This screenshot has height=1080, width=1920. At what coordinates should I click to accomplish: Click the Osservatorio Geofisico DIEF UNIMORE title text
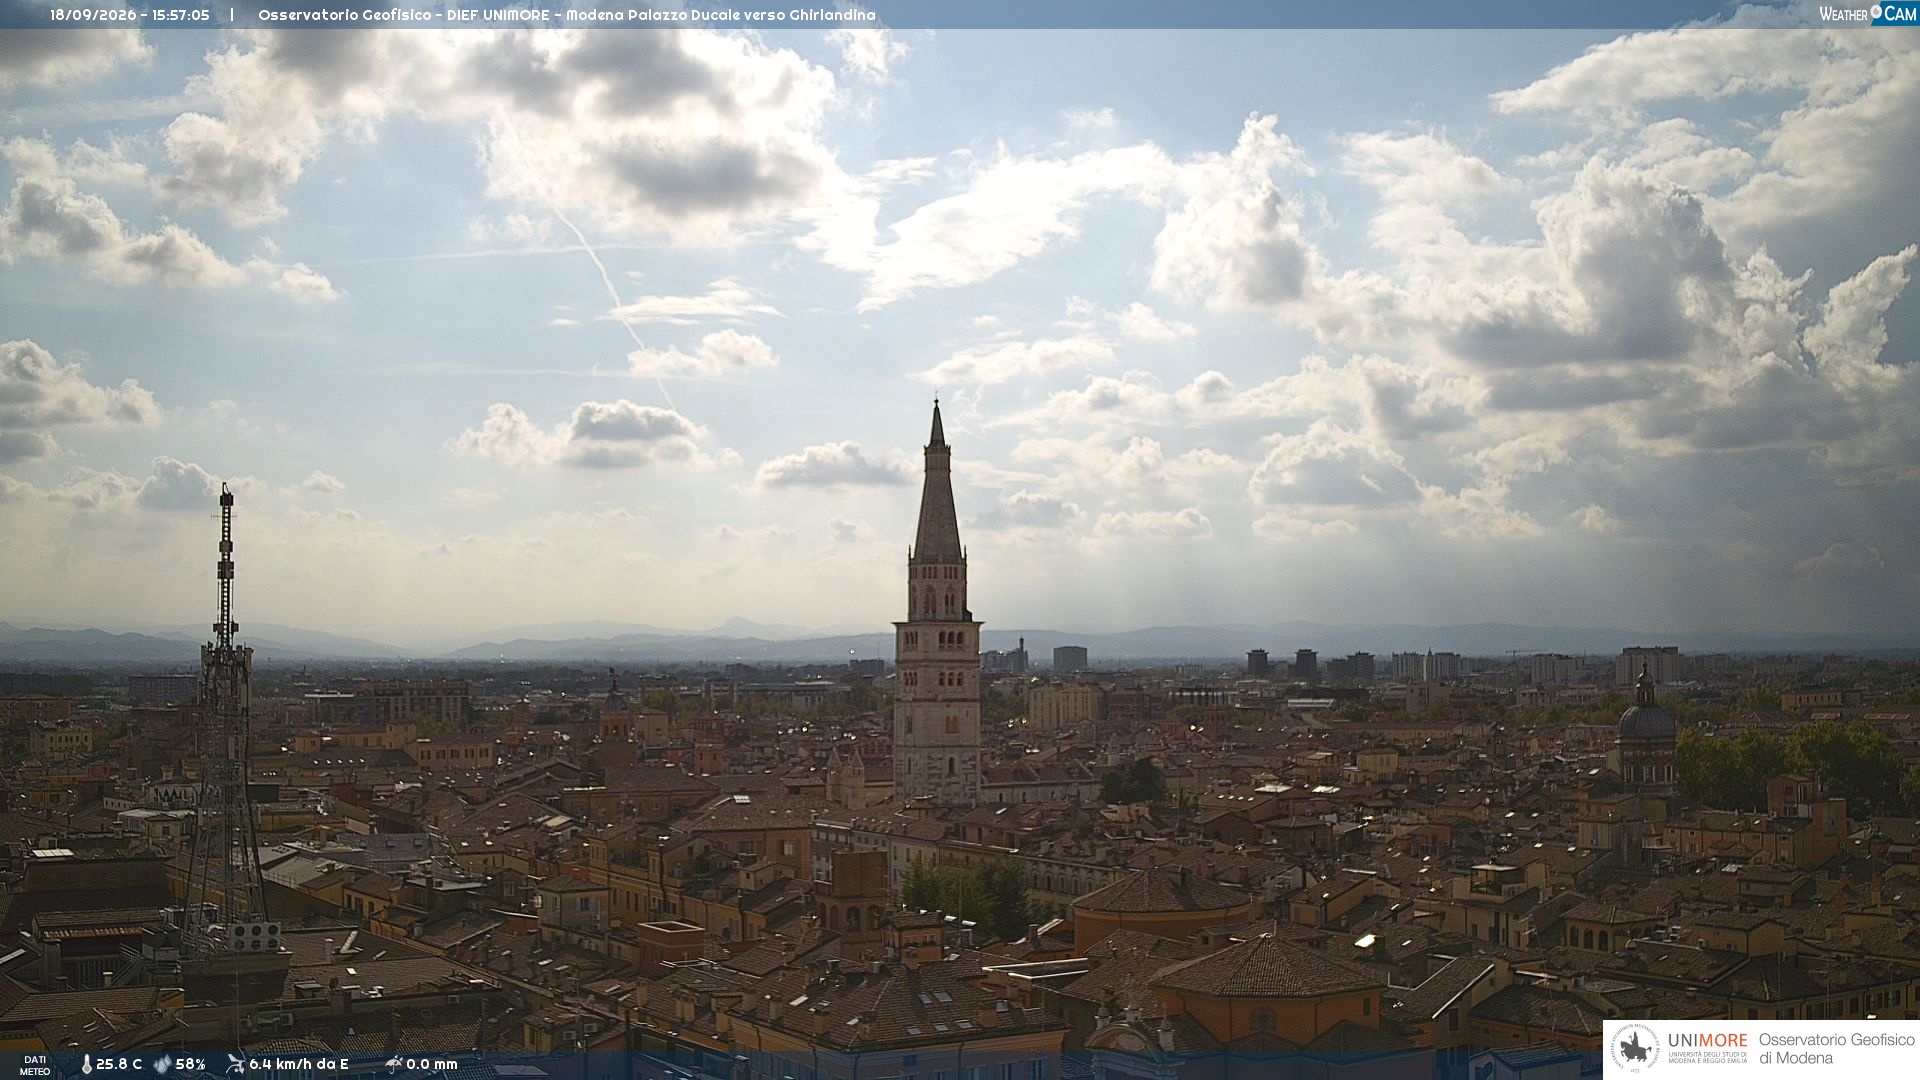click(567, 15)
